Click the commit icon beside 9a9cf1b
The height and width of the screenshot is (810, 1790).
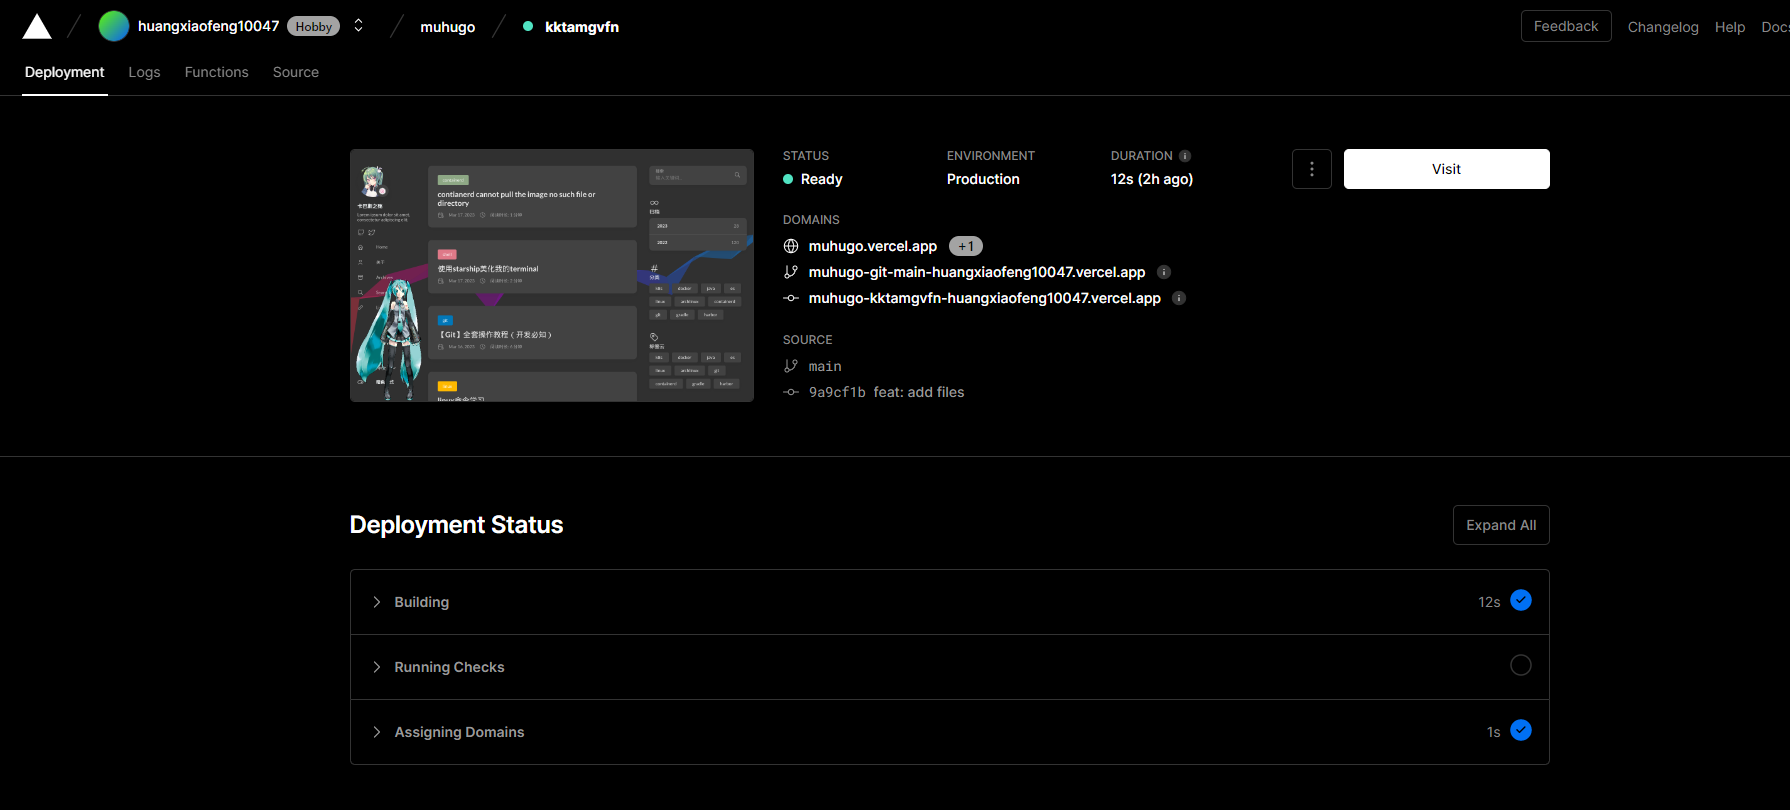[x=791, y=392]
